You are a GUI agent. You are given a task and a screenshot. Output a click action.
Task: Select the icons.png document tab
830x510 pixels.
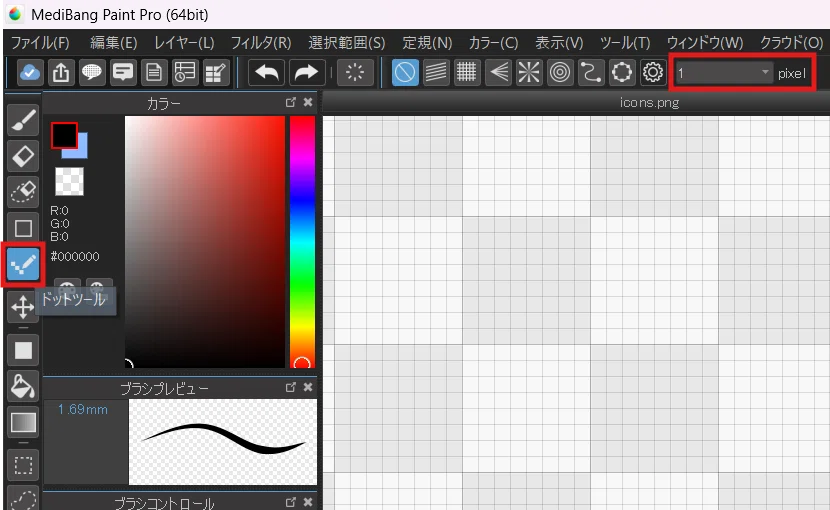649,102
